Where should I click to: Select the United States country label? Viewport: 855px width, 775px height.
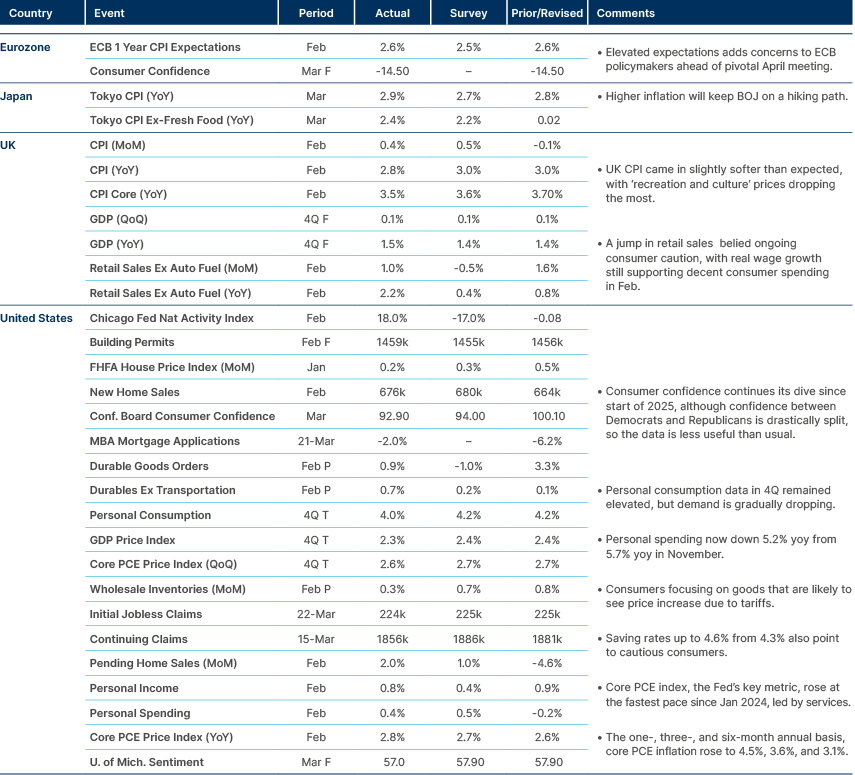tap(36, 318)
